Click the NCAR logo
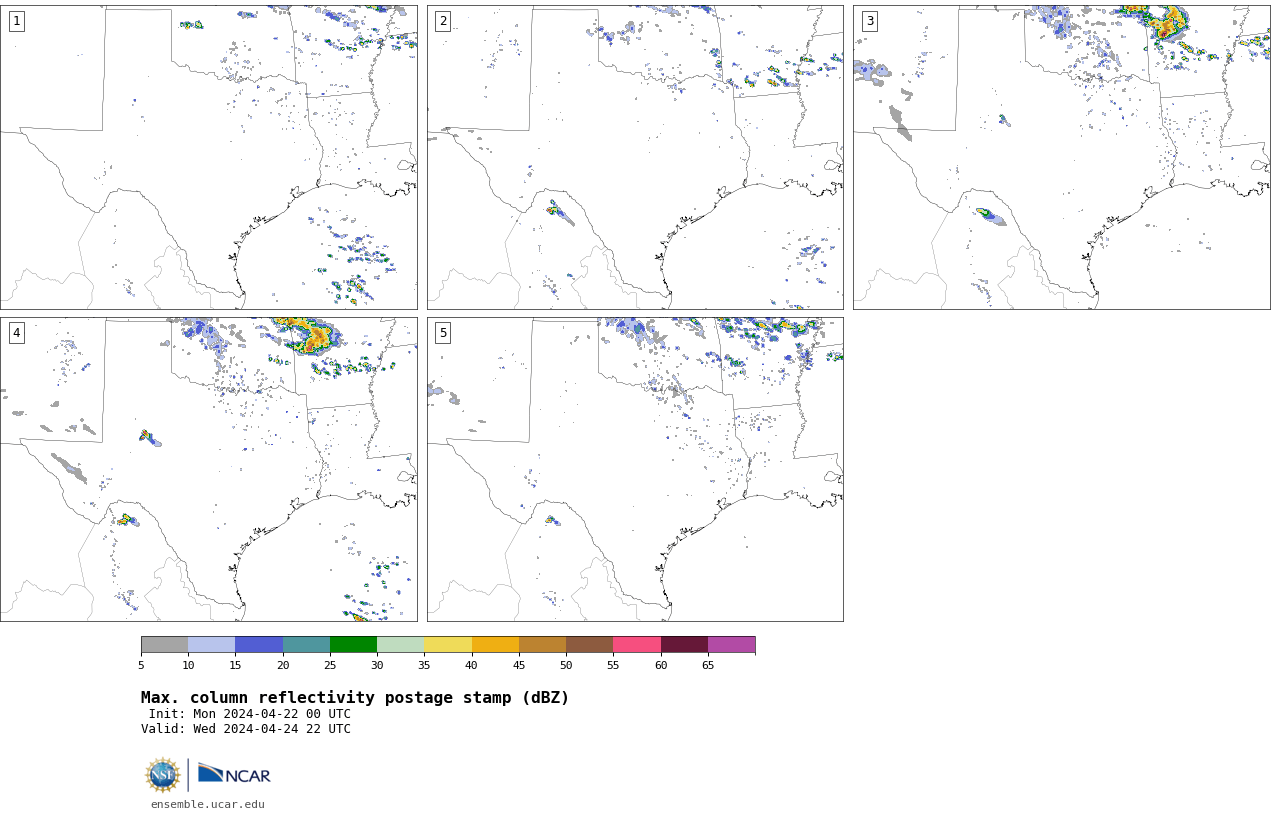This screenshot has height=815, width=1280. click(234, 774)
